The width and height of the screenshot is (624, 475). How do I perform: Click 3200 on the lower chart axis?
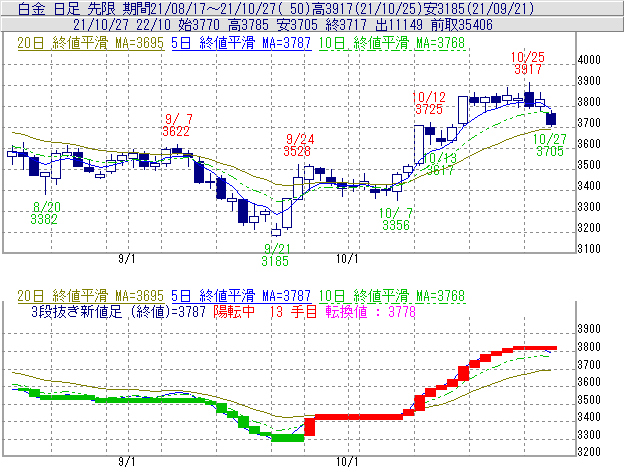click(589, 452)
